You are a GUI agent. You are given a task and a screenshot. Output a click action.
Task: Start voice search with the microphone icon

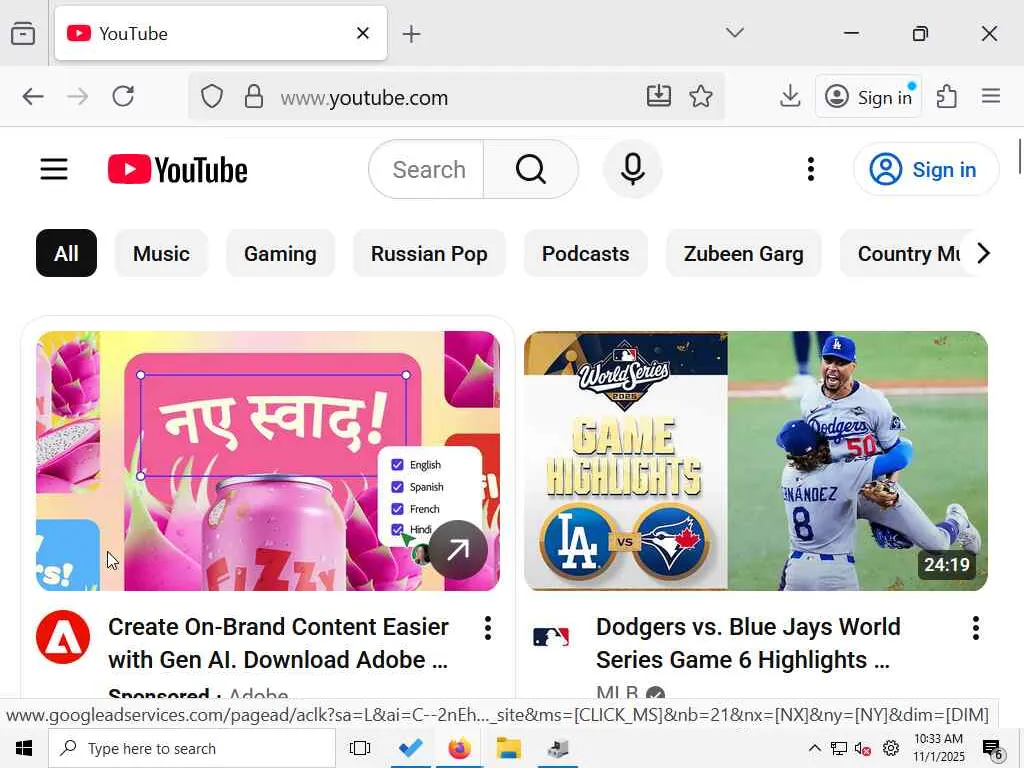click(632, 170)
